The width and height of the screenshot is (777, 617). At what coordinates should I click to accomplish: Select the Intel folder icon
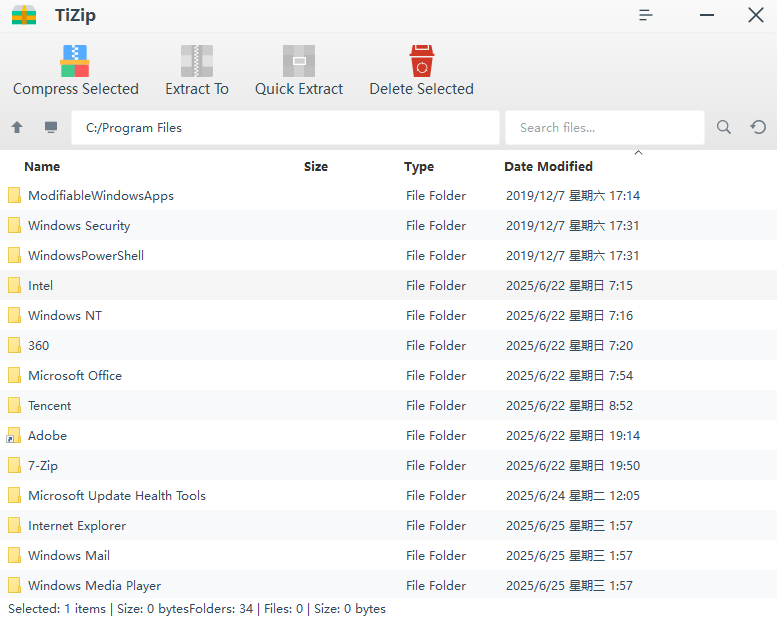[14, 285]
